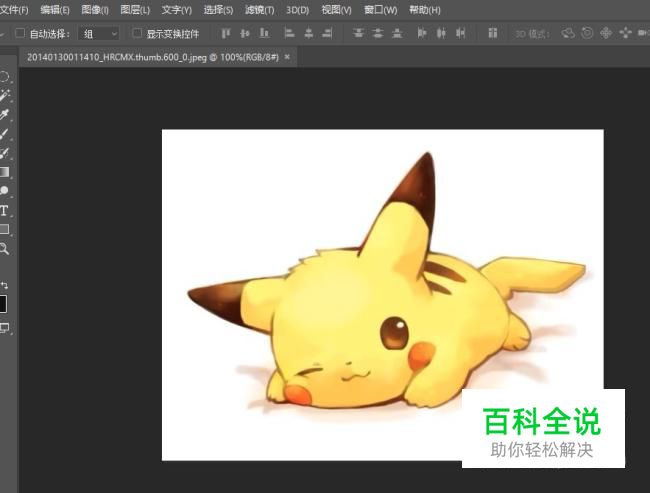Click the distribute bottom edges icon

pos(397,33)
